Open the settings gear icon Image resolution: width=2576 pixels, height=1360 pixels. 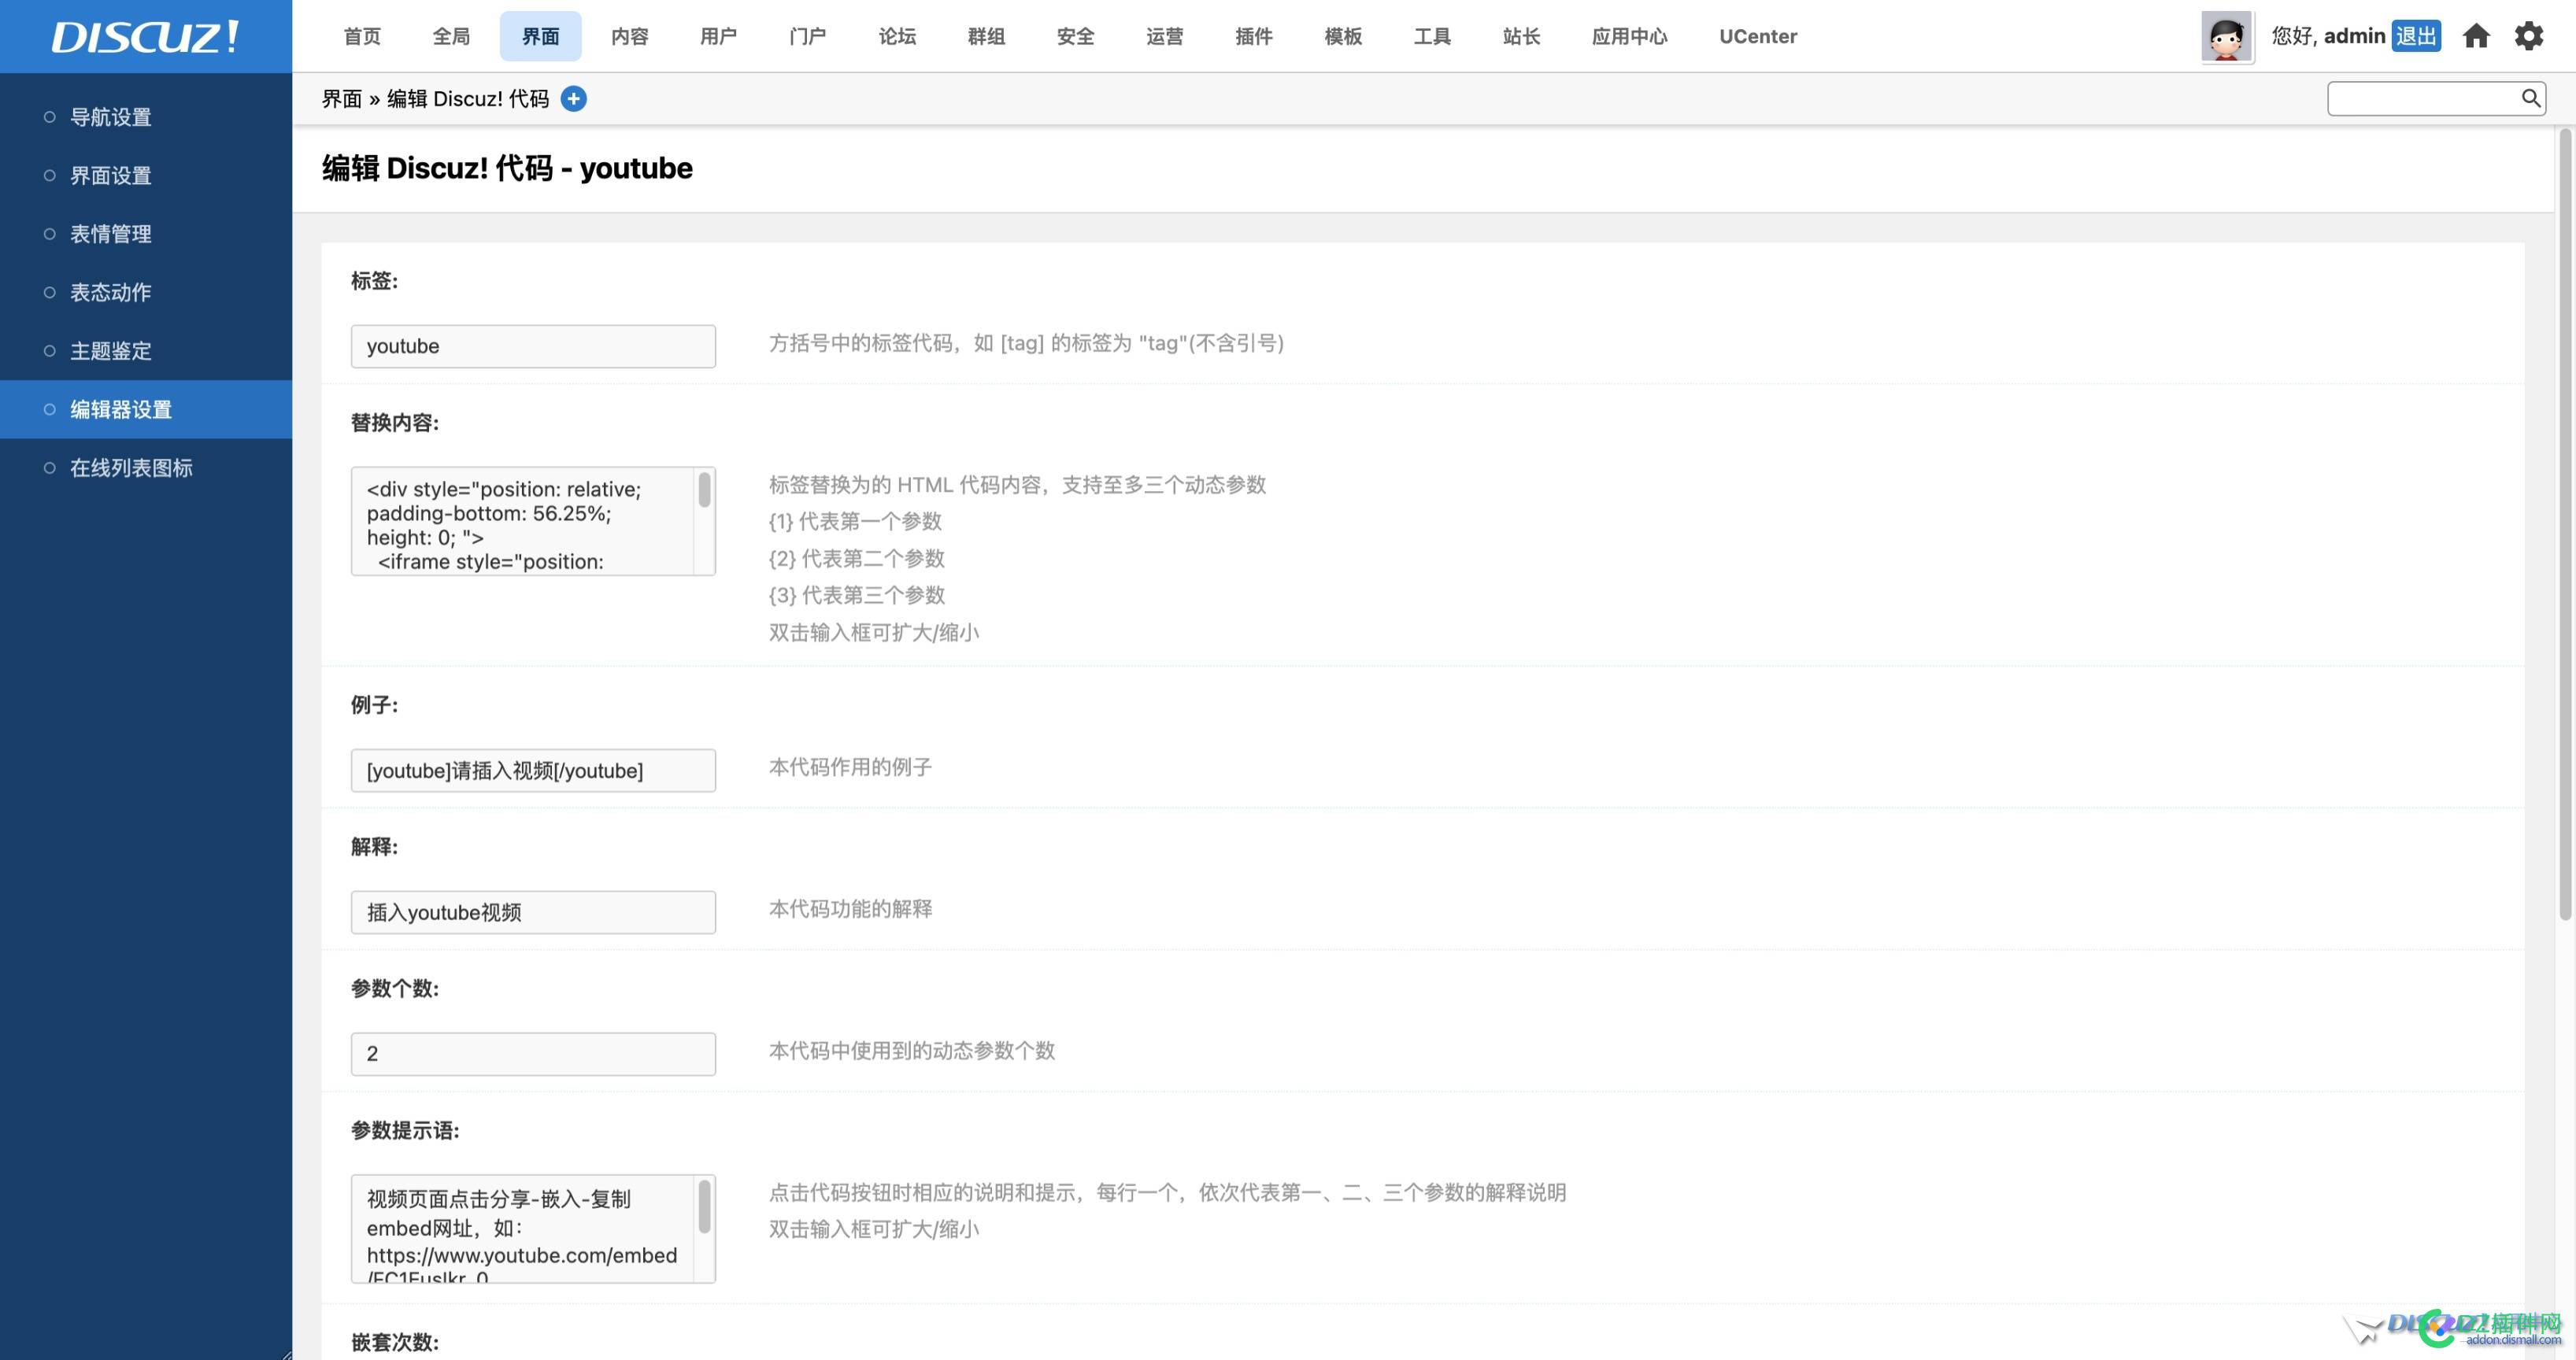click(2529, 36)
